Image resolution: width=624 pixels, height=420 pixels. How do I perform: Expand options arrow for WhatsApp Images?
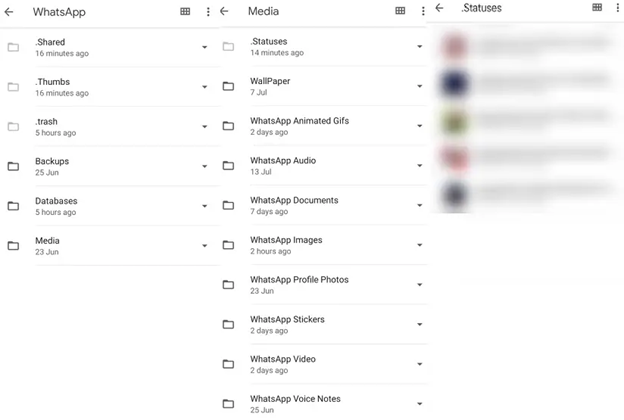pos(419,245)
